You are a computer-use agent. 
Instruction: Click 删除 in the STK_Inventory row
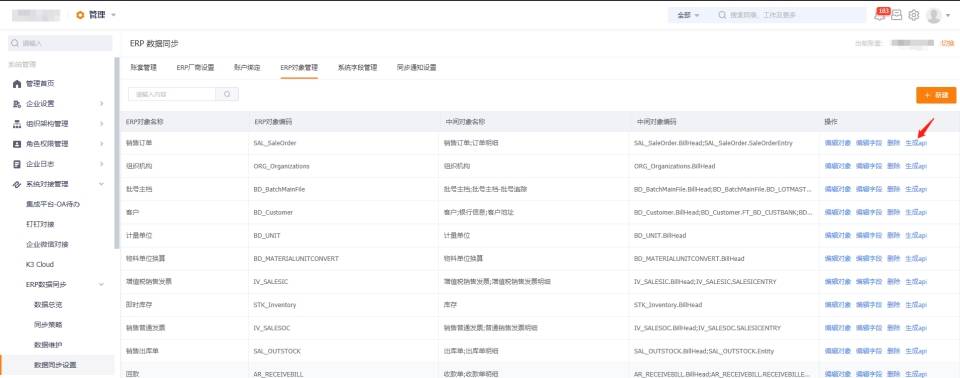(x=893, y=304)
